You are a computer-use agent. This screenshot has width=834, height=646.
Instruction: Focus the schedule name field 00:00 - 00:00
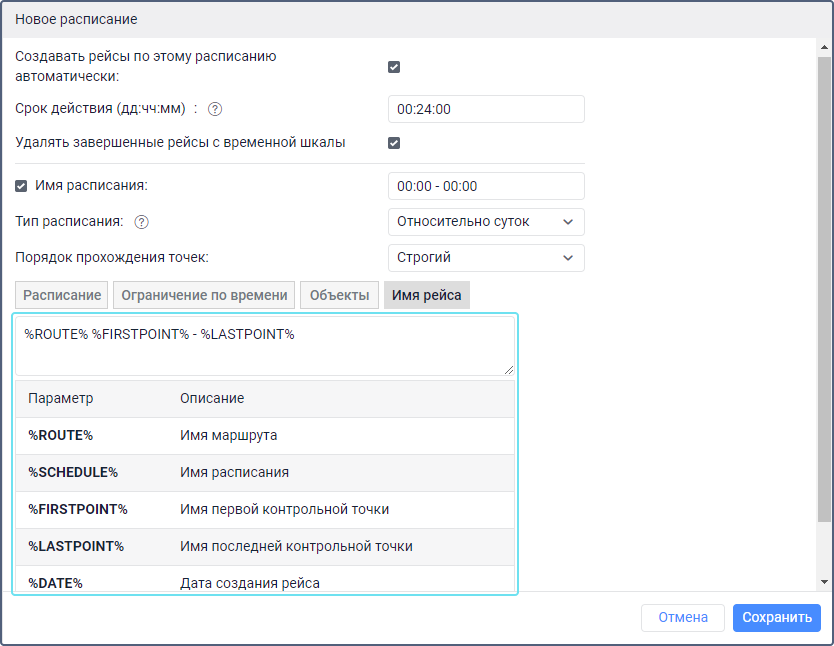[485, 186]
